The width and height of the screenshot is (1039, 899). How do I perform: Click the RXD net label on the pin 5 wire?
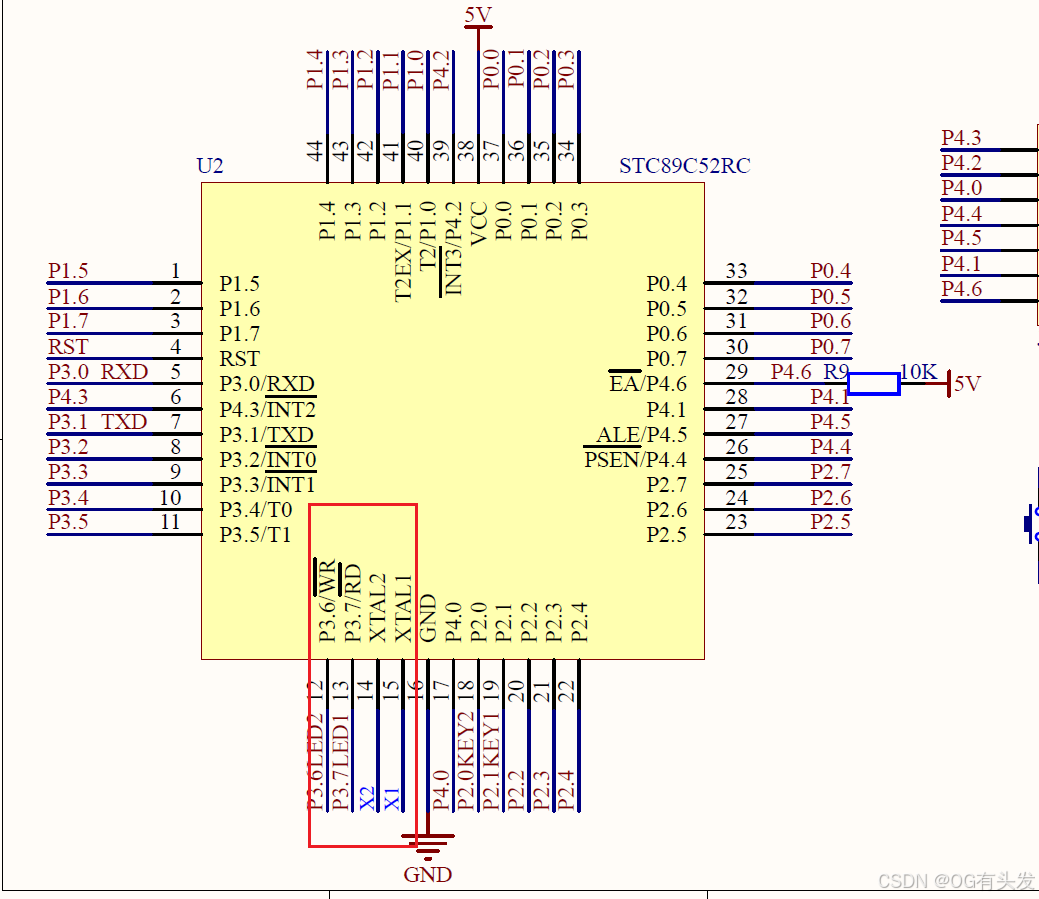[x=124, y=372]
